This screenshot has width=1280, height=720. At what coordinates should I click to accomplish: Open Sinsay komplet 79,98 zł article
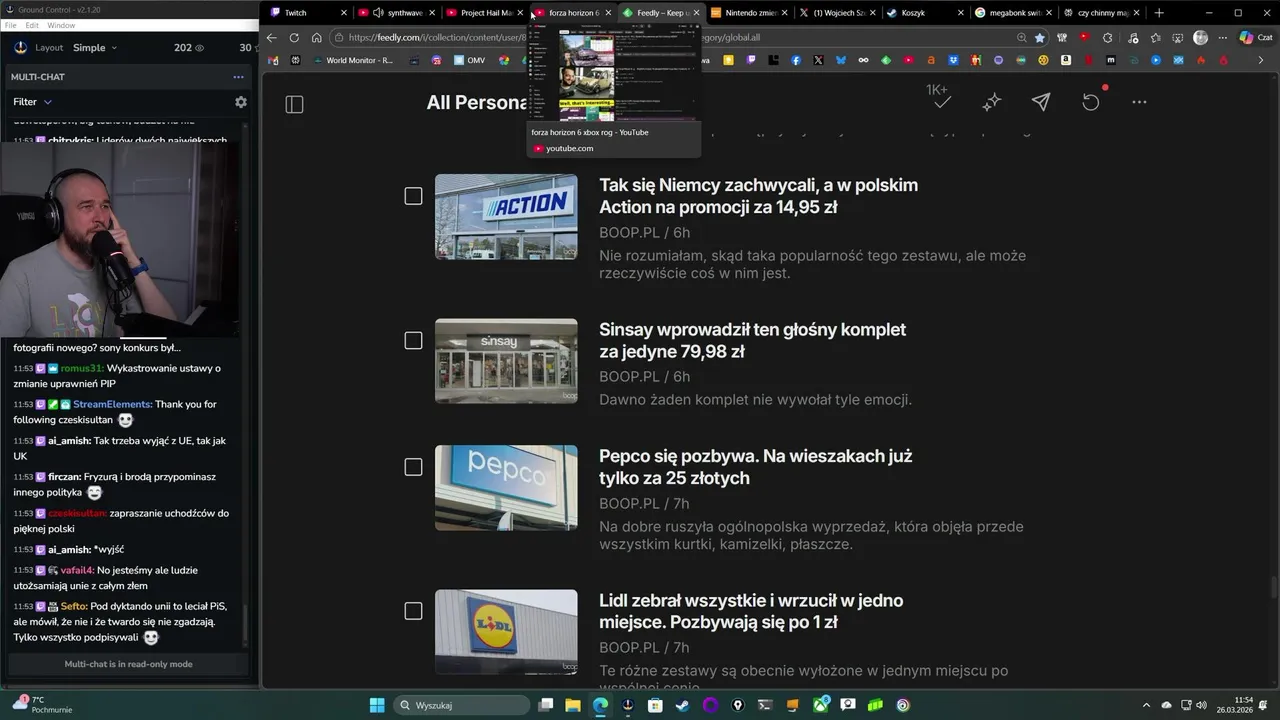[752, 340]
